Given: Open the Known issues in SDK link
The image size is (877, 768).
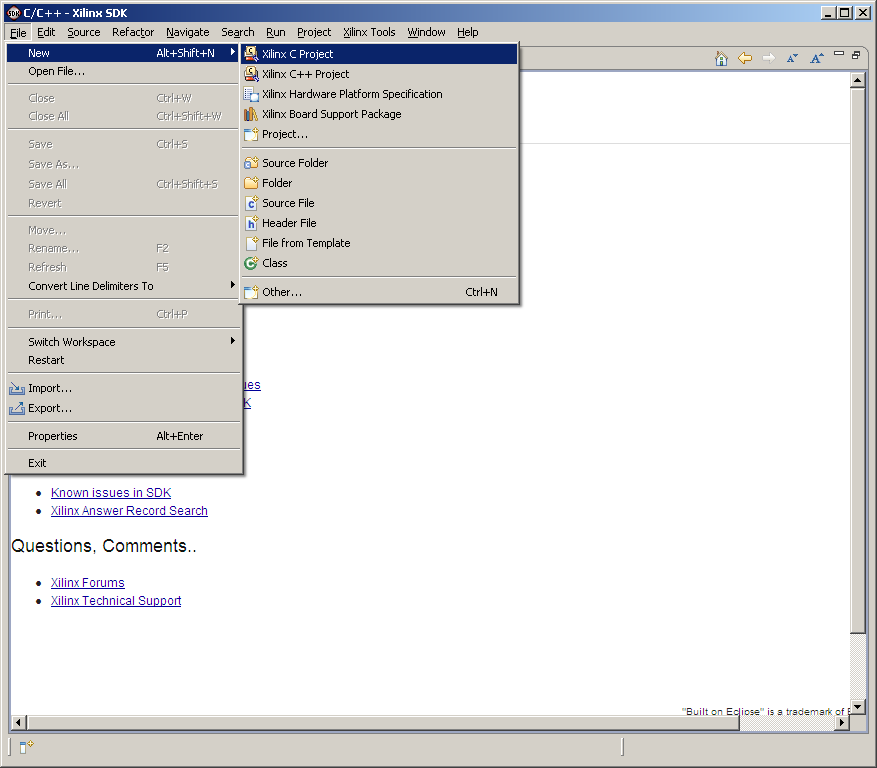Looking at the screenshot, I should point(111,493).
